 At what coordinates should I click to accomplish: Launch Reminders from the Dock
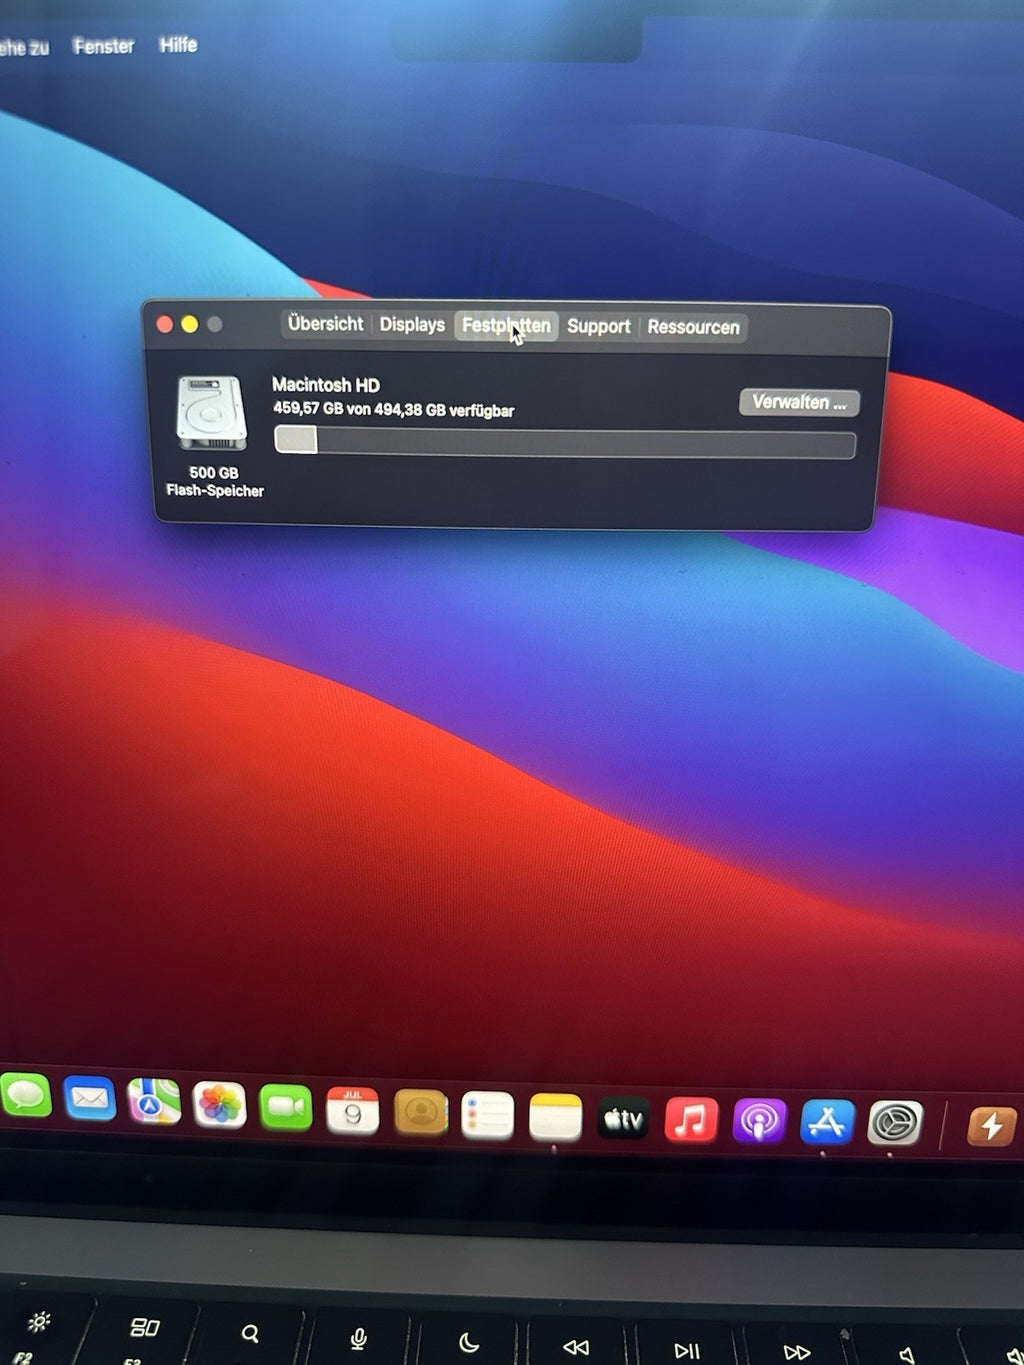click(488, 1115)
